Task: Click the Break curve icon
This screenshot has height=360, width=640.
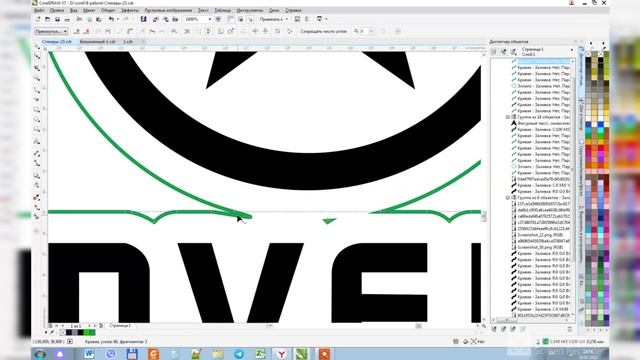Action: pos(108,31)
